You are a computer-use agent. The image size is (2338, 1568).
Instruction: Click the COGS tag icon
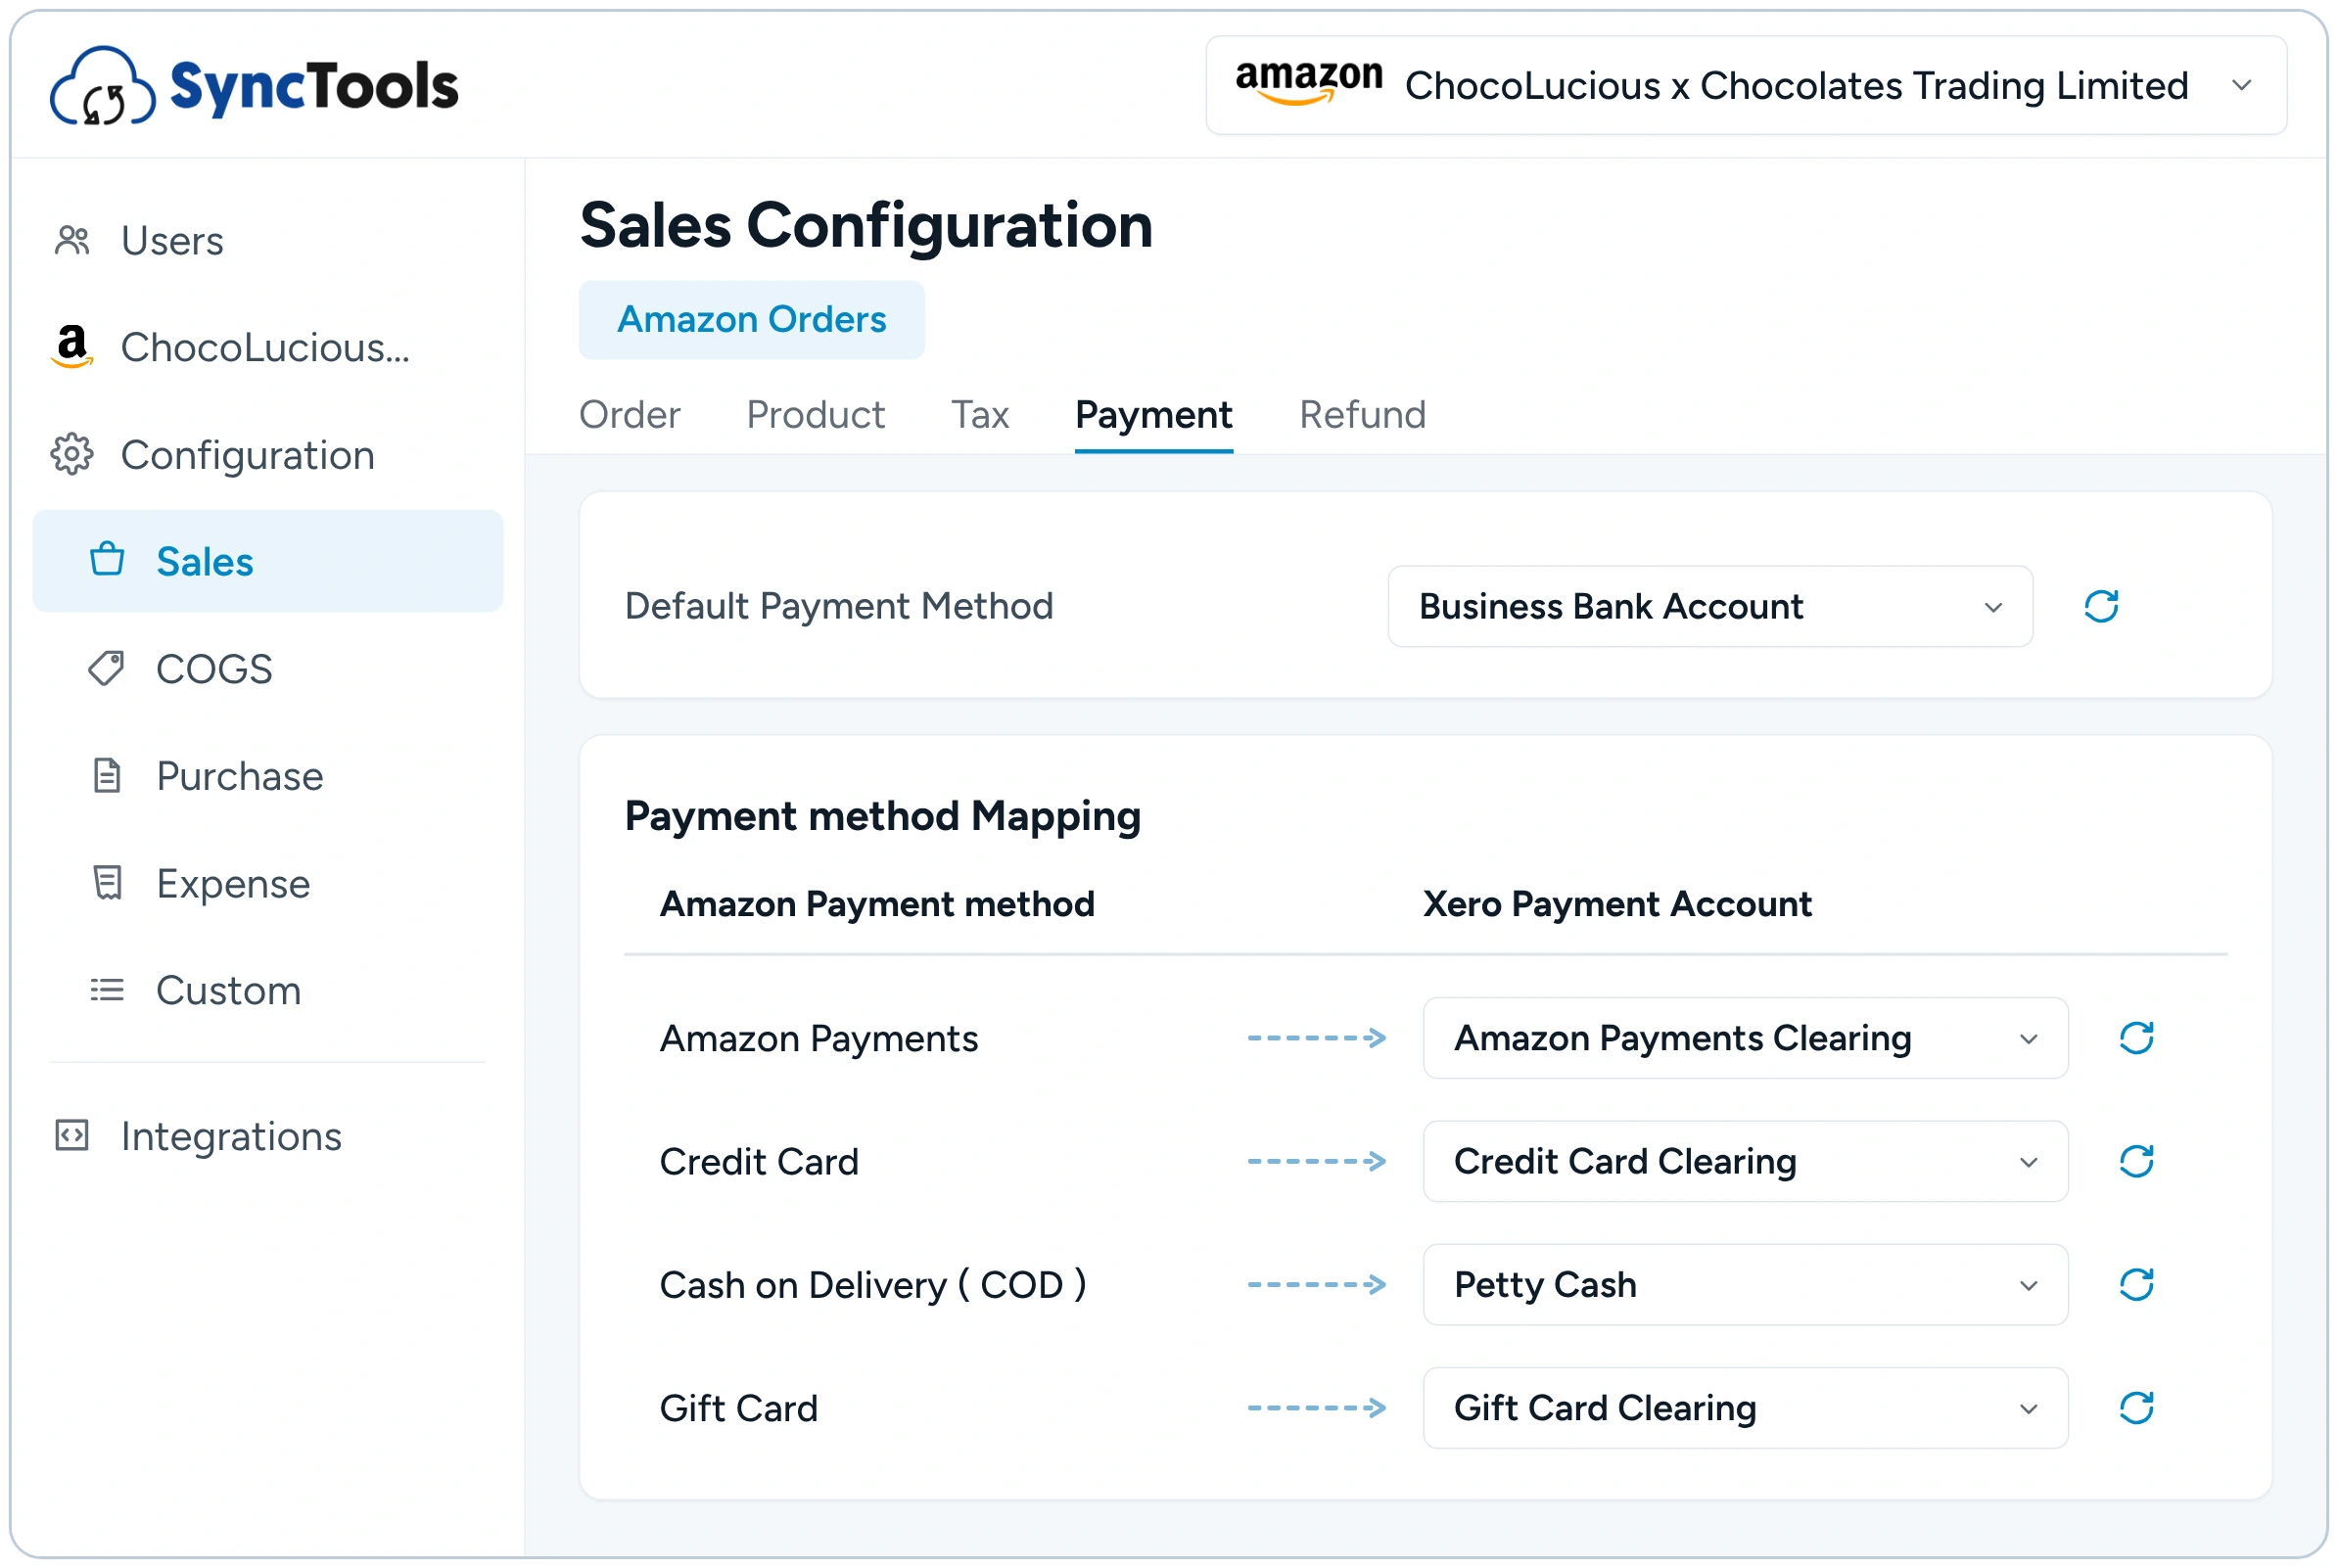107,669
